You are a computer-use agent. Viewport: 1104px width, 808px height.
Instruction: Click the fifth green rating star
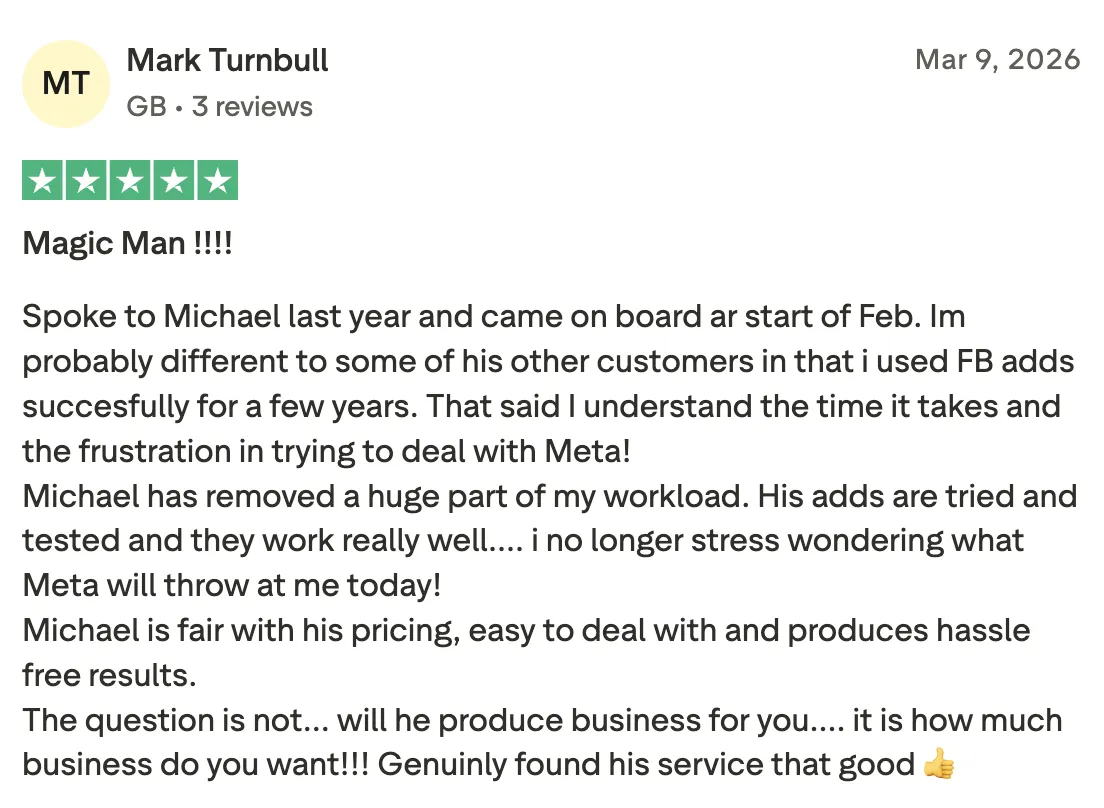(x=218, y=180)
